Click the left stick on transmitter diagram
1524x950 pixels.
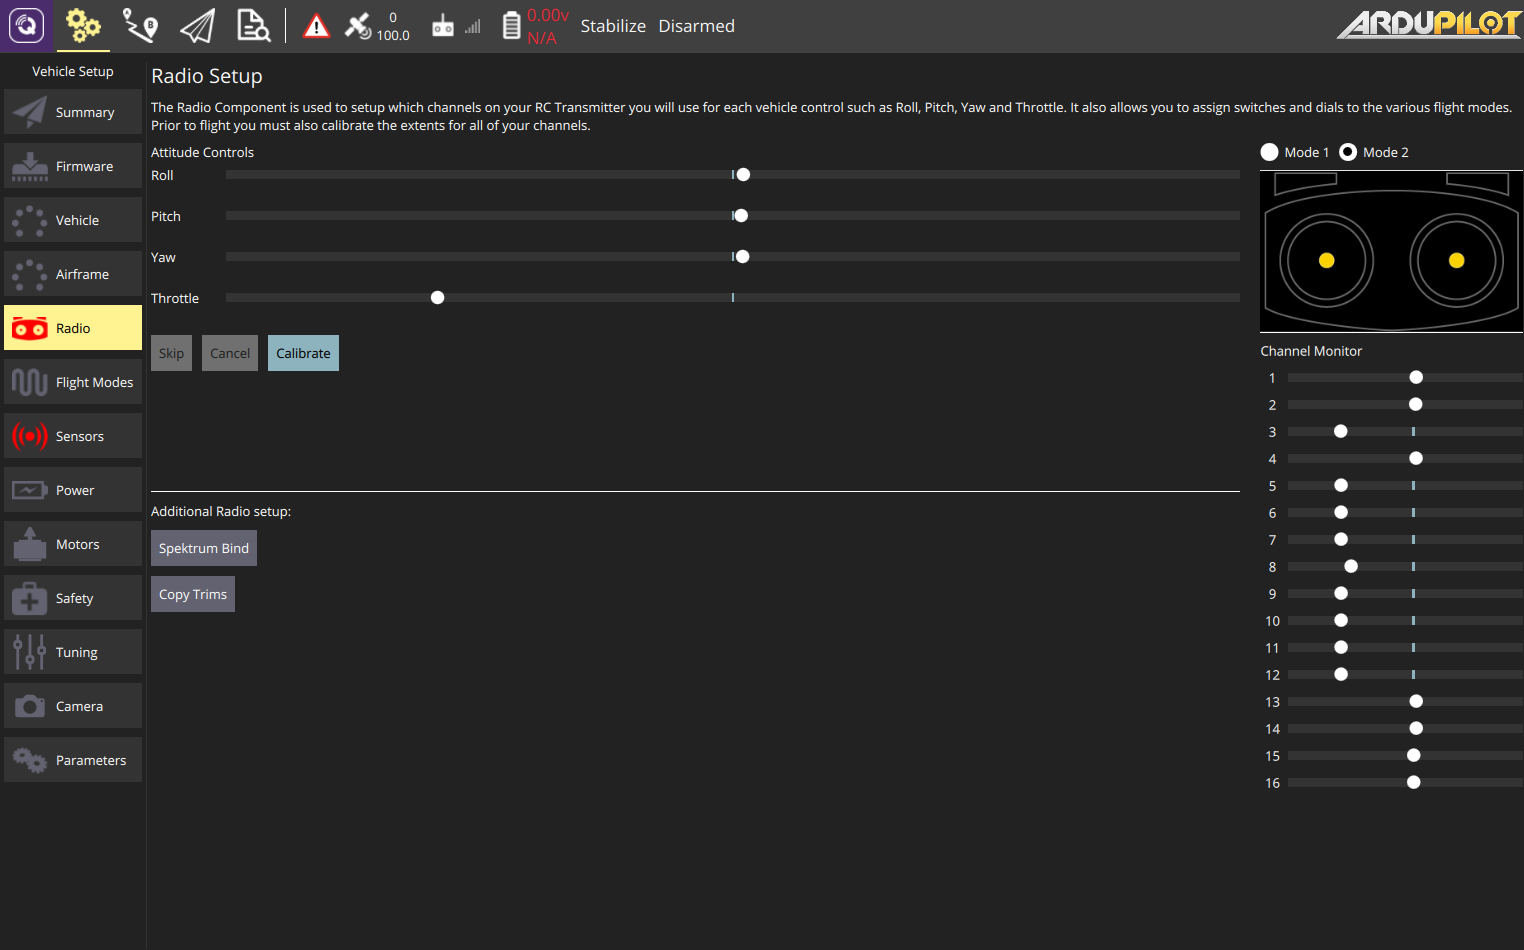pos(1327,260)
